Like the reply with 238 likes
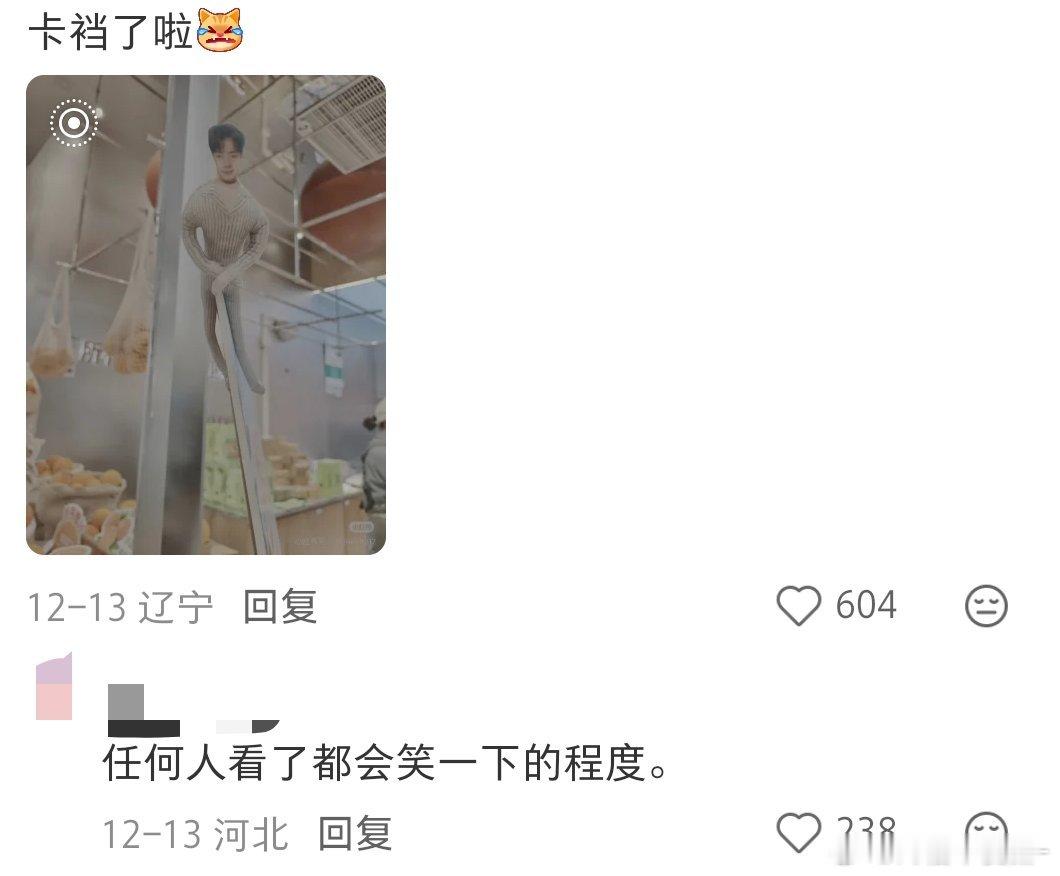 tap(798, 832)
